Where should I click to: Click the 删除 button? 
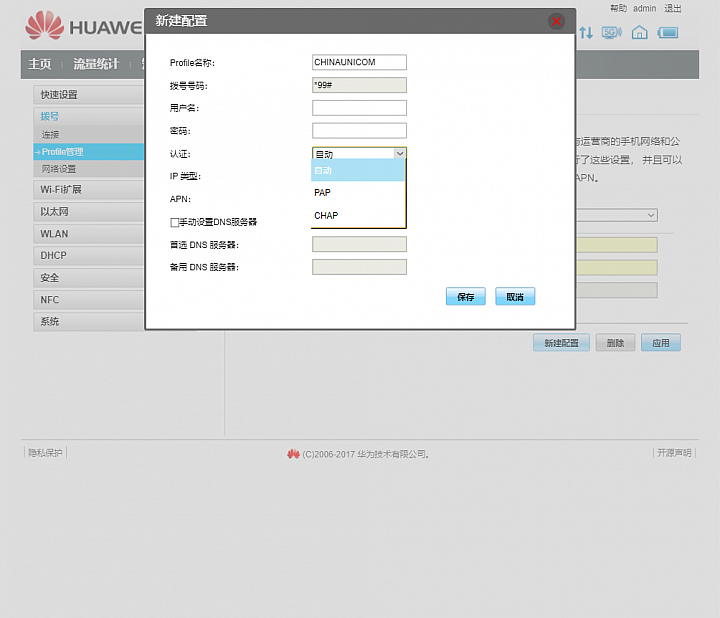tap(615, 343)
